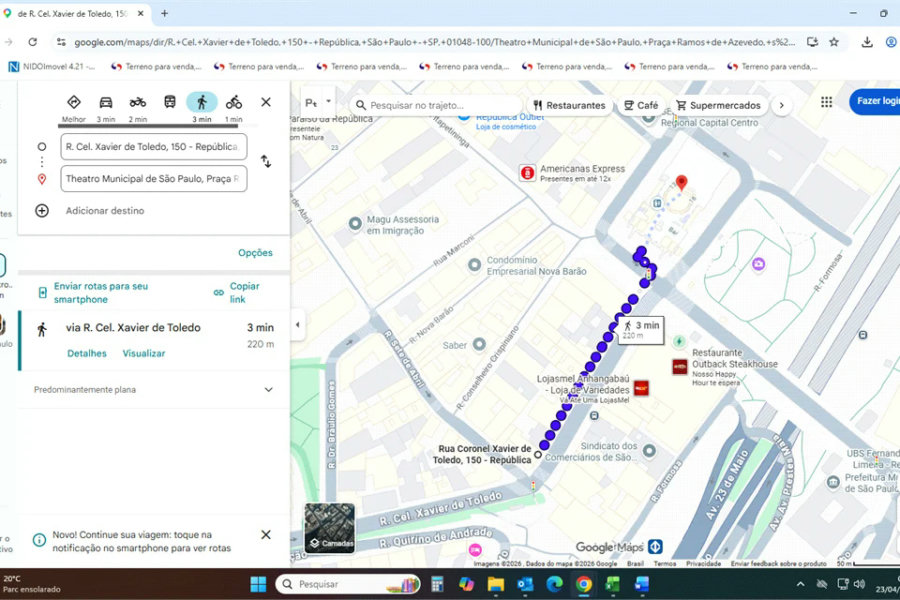Bookmark this page with star icon
This screenshot has height=600, width=900.
point(834,42)
